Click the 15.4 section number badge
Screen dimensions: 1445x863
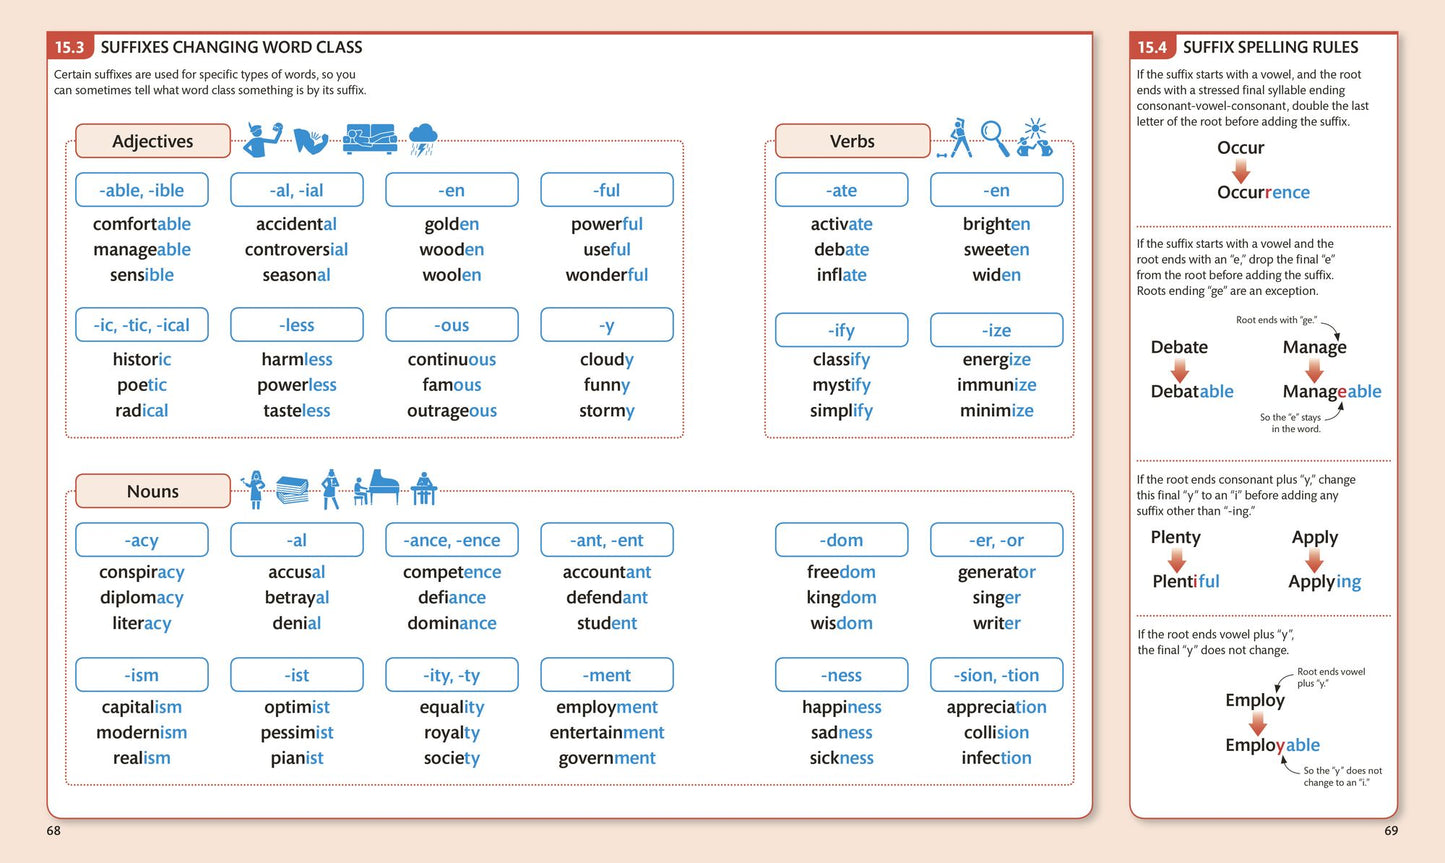pyautogui.click(x=1152, y=47)
